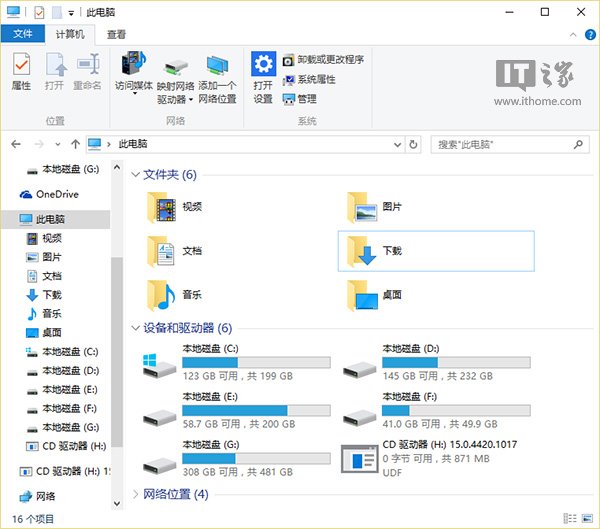This screenshot has width=600, height=529.
Task: Select the 视频 (Videos) folder
Action: (x=162, y=207)
